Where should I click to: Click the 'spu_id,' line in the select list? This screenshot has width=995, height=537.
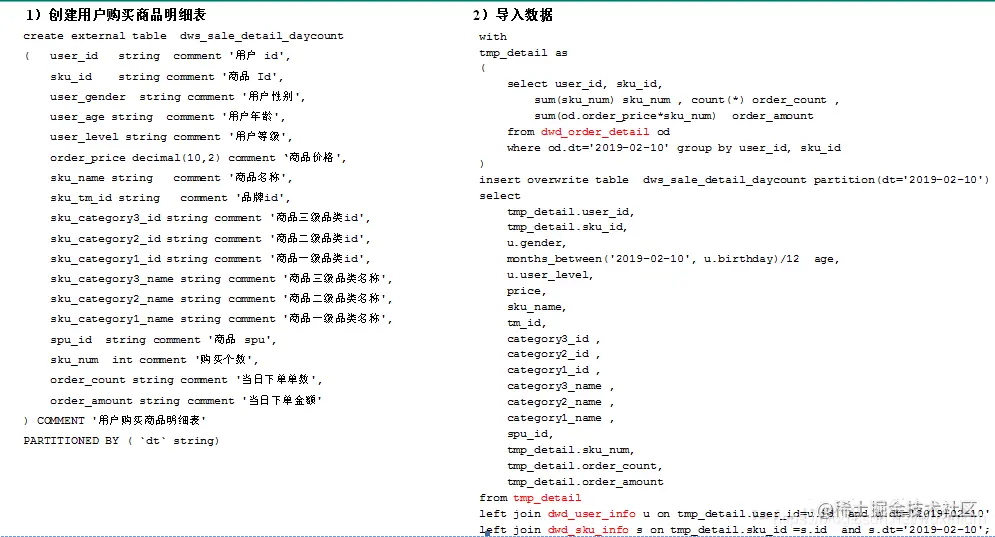[x=530, y=434]
